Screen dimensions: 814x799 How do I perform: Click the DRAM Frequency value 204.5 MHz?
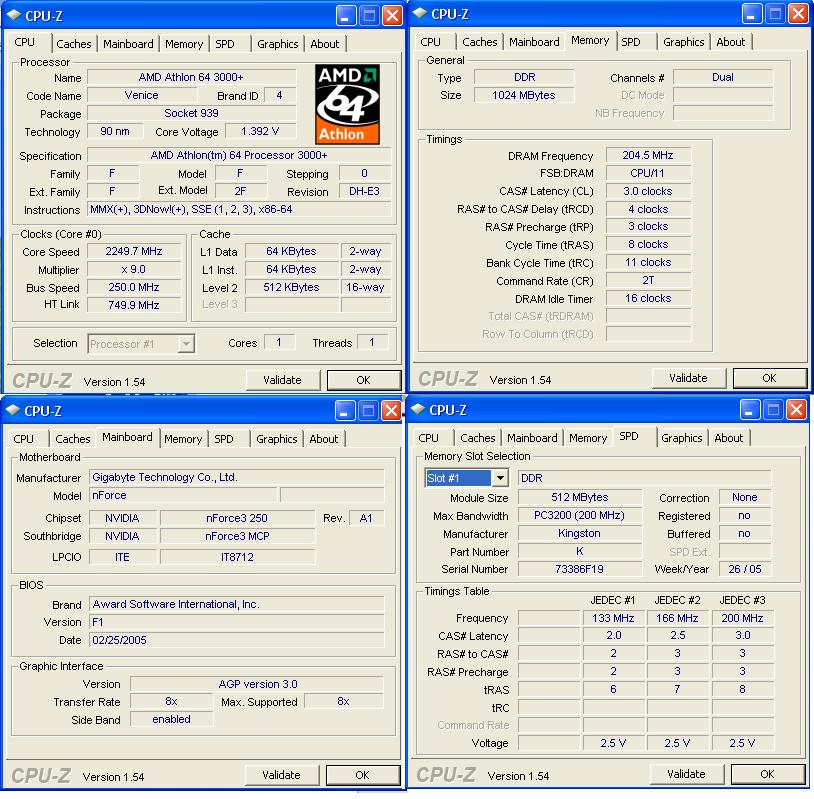[x=648, y=155]
